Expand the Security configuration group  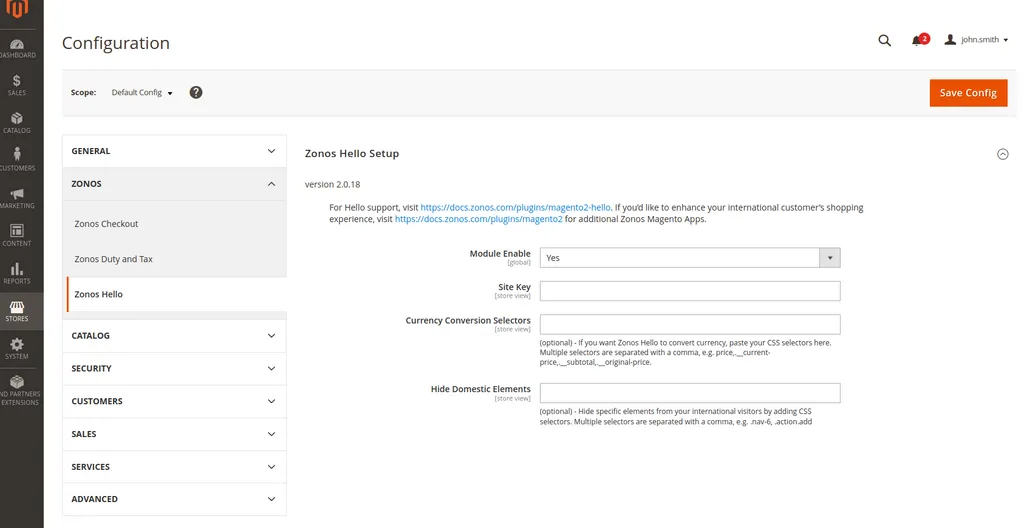point(174,369)
